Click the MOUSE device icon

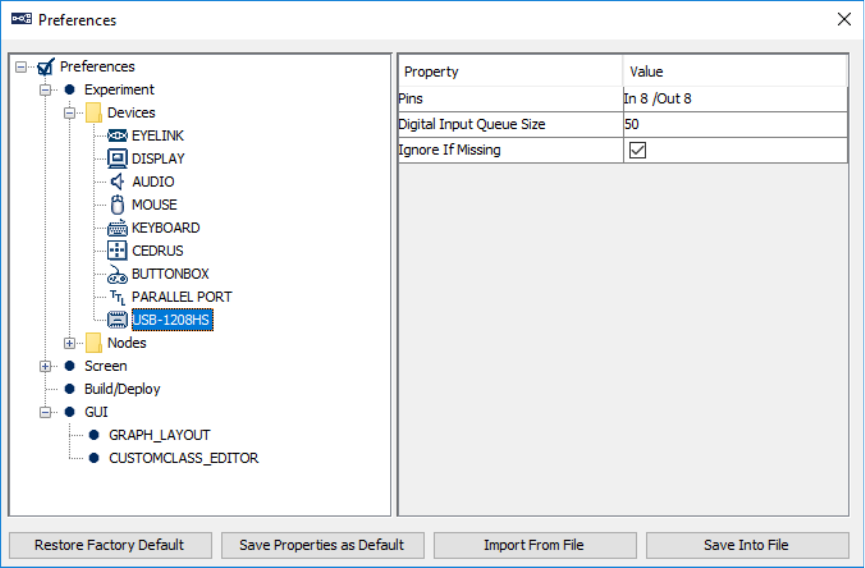coord(117,205)
